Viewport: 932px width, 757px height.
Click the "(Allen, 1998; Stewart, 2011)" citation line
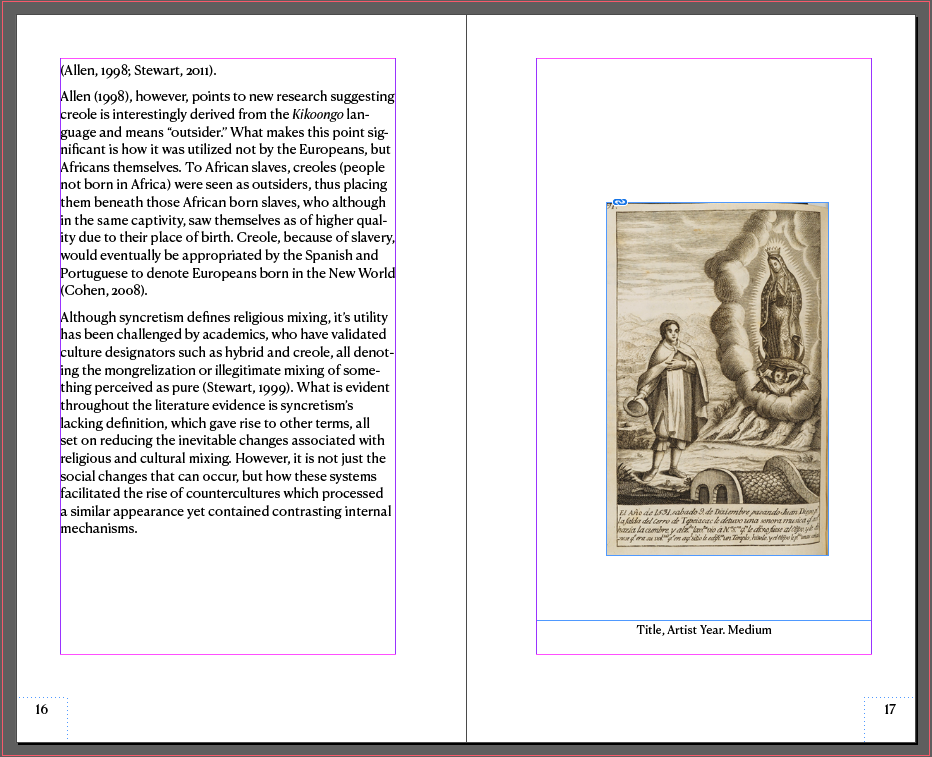click(138, 71)
